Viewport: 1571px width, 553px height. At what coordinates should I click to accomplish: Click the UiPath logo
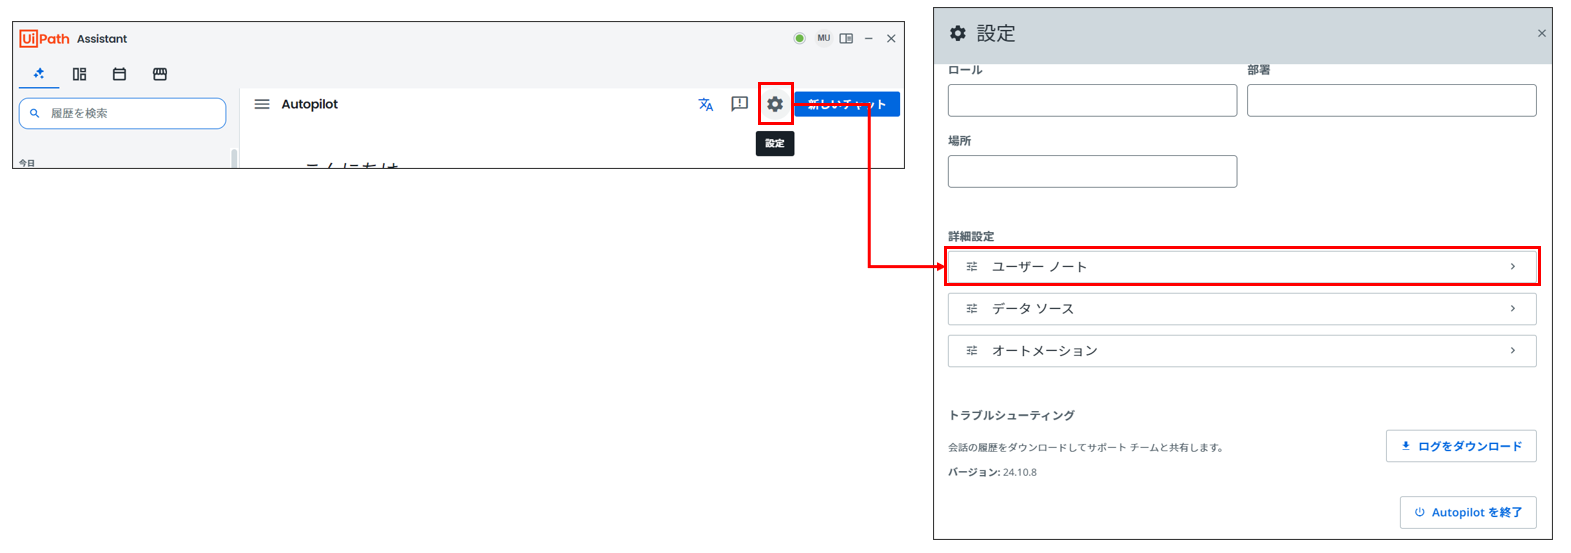point(45,38)
